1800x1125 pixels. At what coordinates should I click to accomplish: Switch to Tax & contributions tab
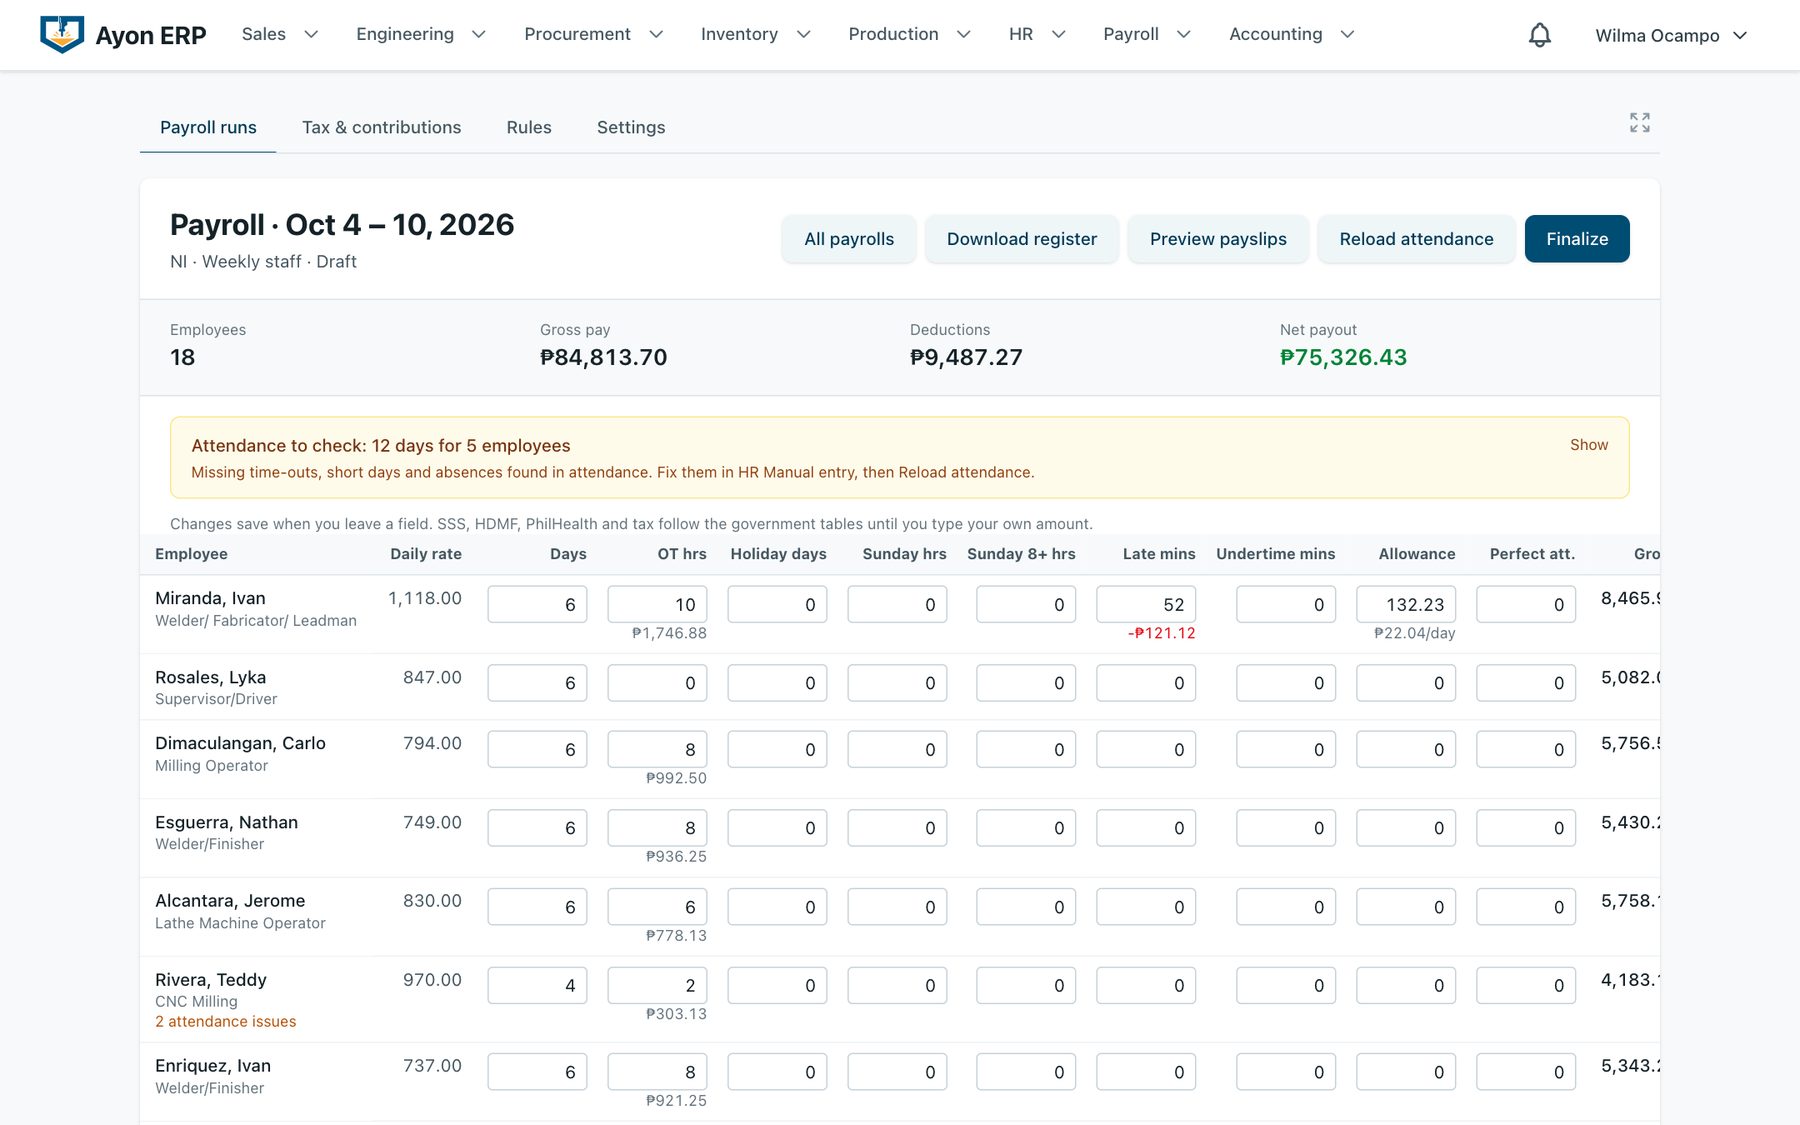[381, 127]
